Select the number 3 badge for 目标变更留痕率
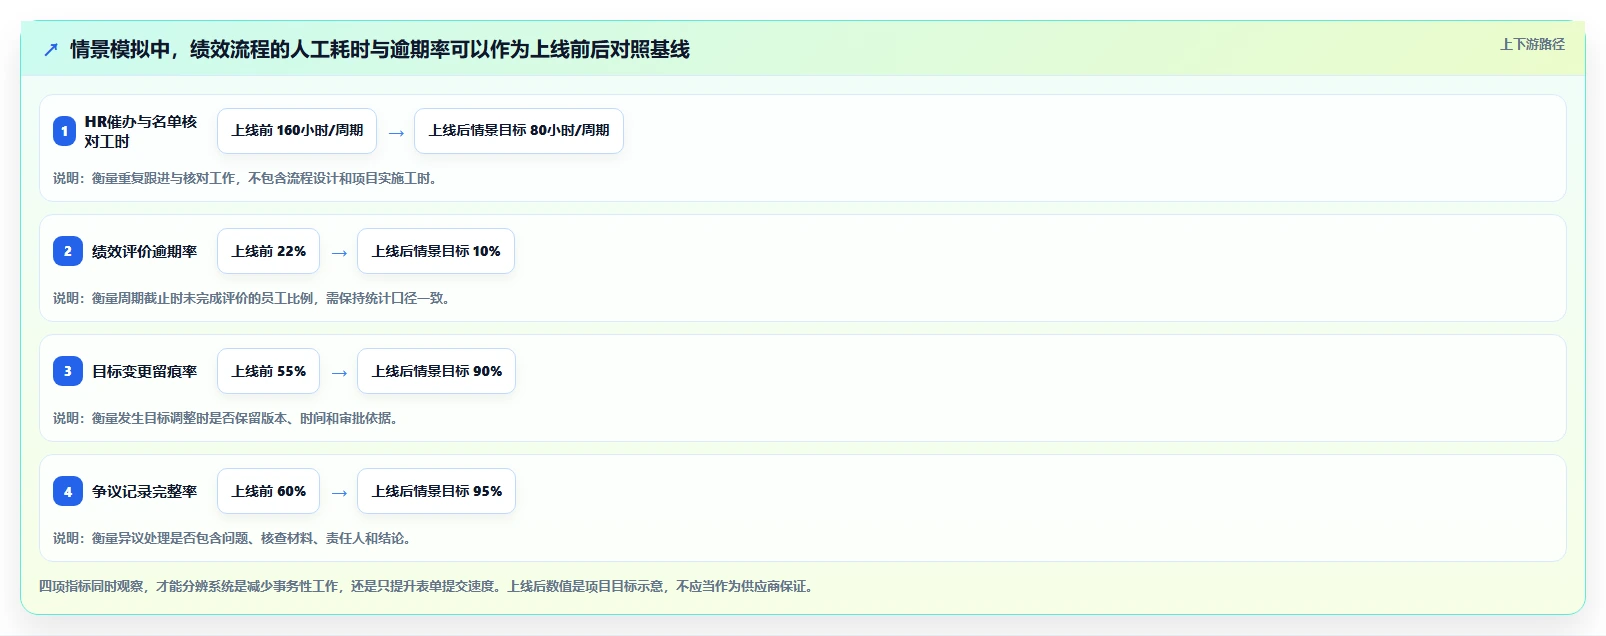This screenshot has width=1606, height=636. coord(68,371)
